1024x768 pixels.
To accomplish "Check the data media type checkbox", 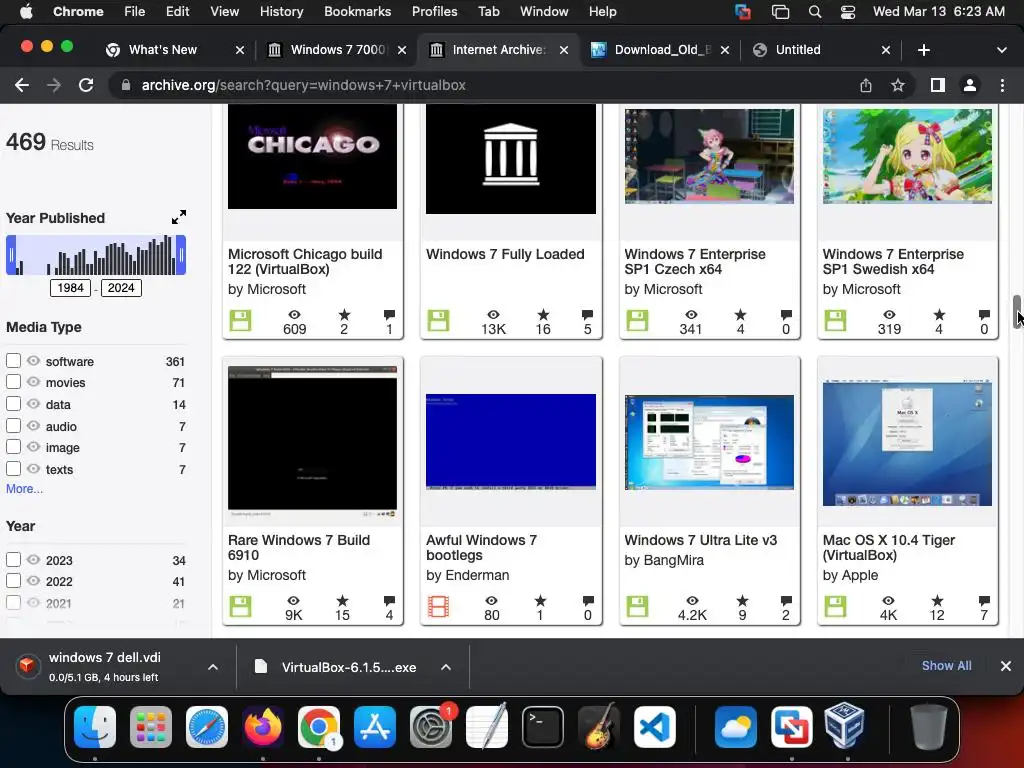I will (x=13, y=404).
